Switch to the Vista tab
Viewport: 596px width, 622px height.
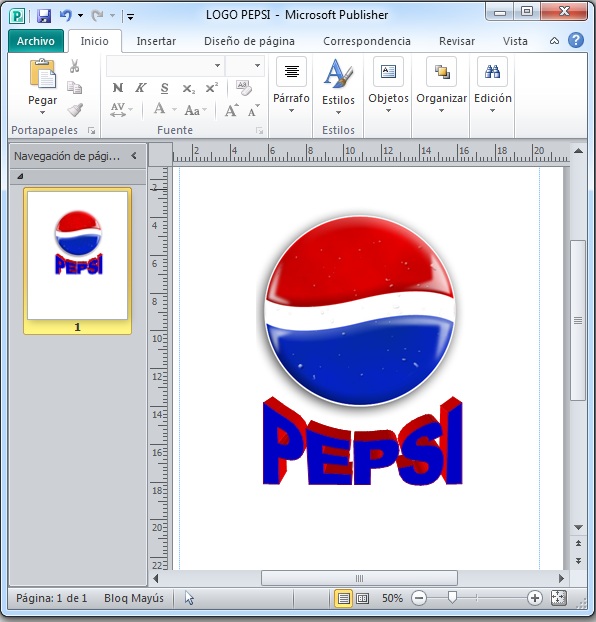(x=515, y=41)
